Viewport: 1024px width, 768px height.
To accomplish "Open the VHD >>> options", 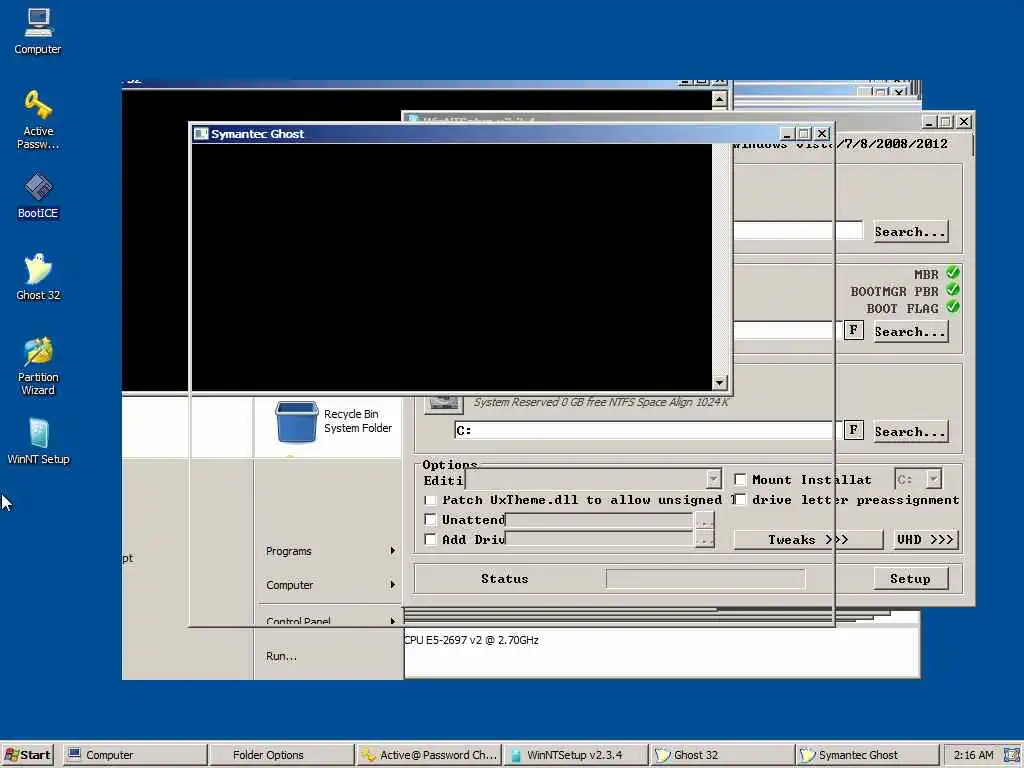I will pyautogui.click(x=925, y=539).
